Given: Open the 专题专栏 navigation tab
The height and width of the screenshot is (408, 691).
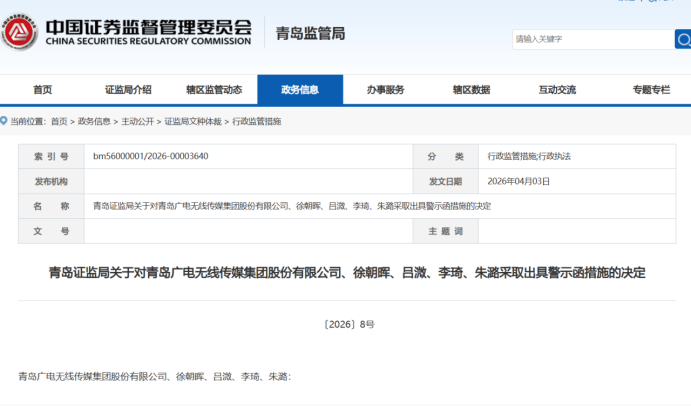Looking at the screenshot, I should [x=650, y=90].
